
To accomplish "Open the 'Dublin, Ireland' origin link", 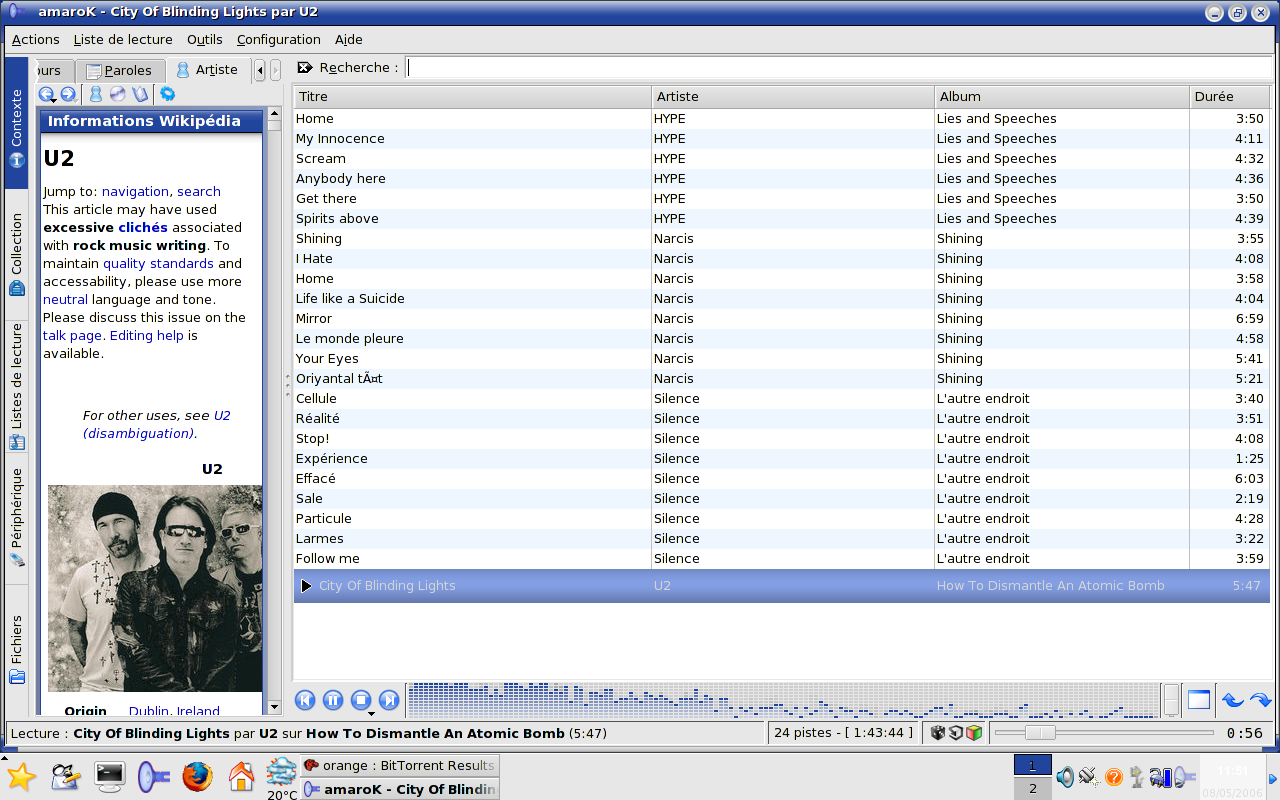I will pos(174,711).
